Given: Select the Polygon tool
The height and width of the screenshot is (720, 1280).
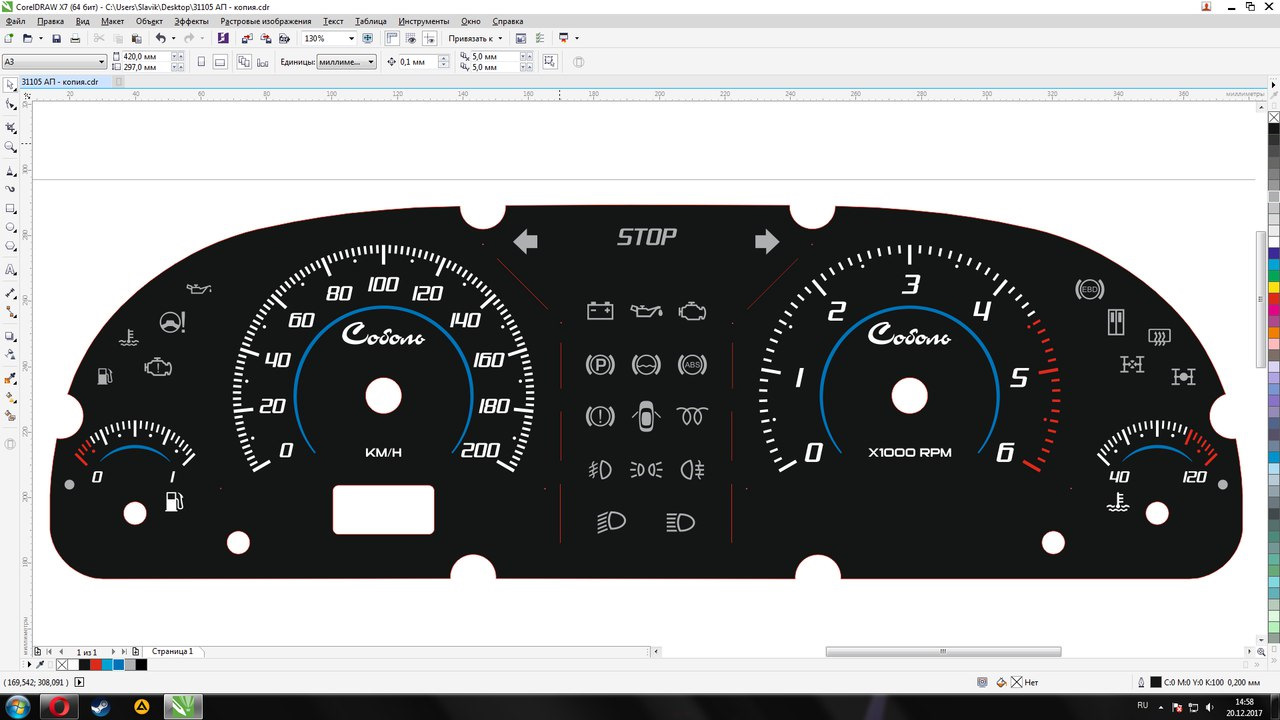Looking at the screenshot, I should (x=11, y=246).
